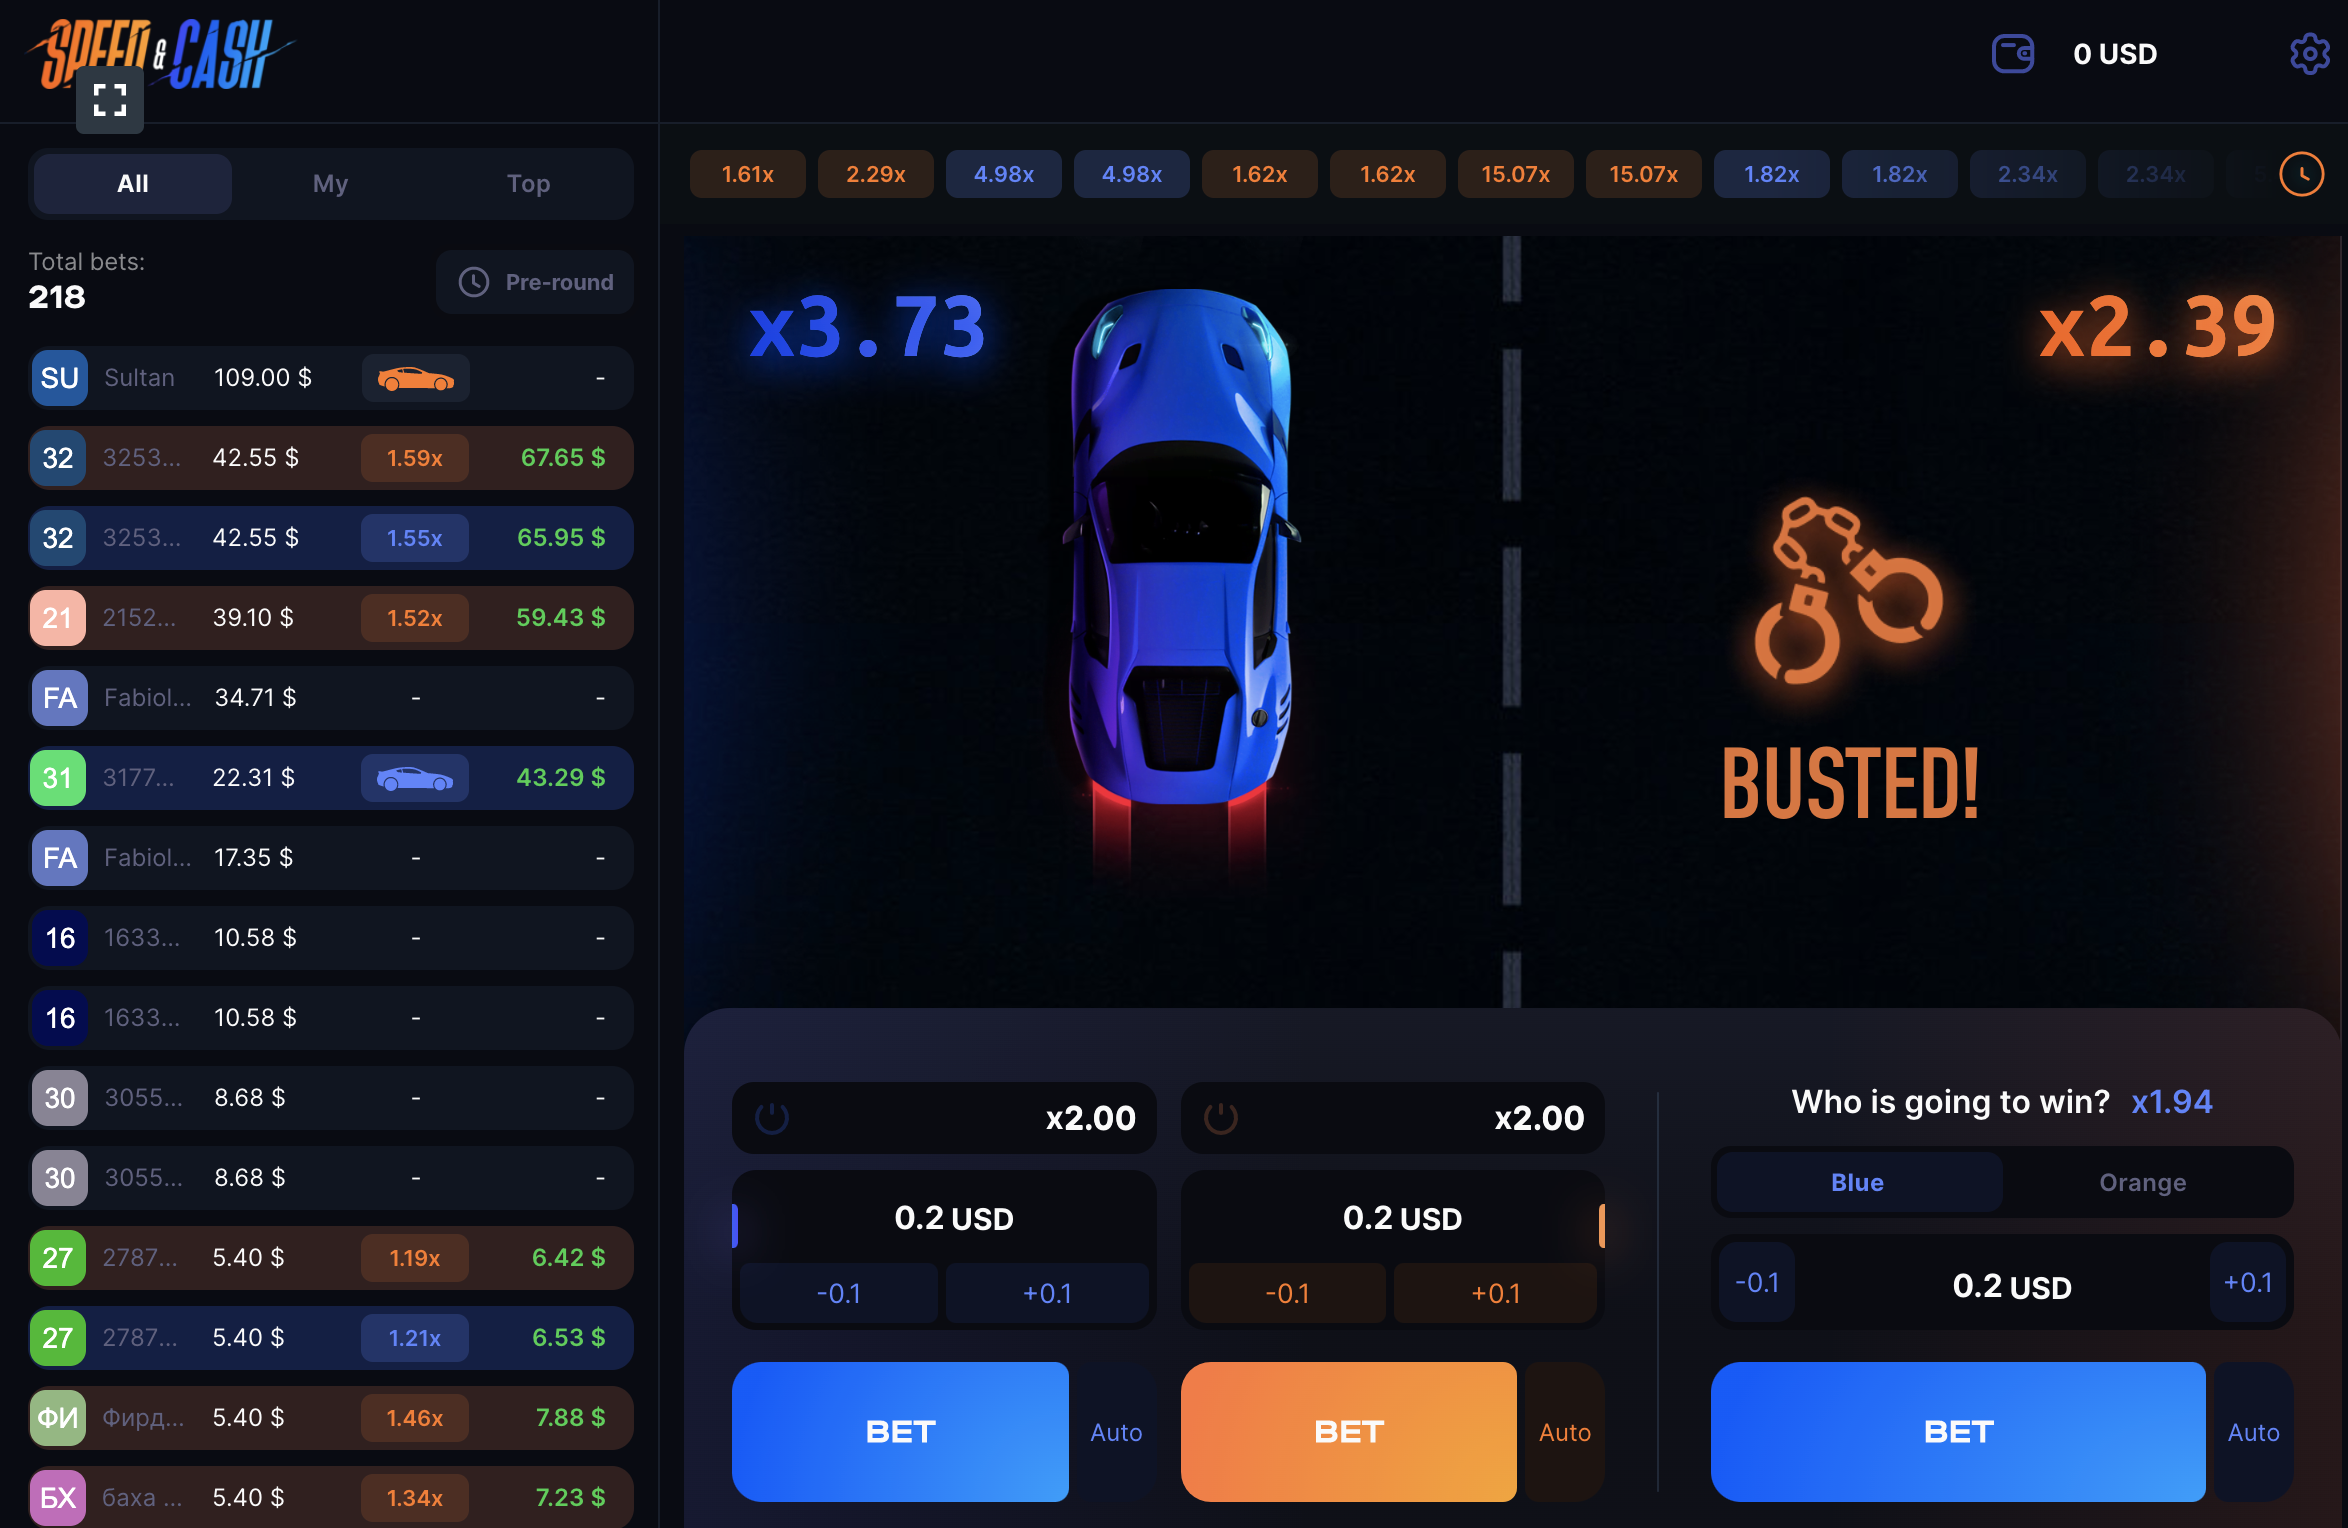Screen dimensions: 2348x1528
Task: Open the settings gear icon
Action: [2309, 54]
